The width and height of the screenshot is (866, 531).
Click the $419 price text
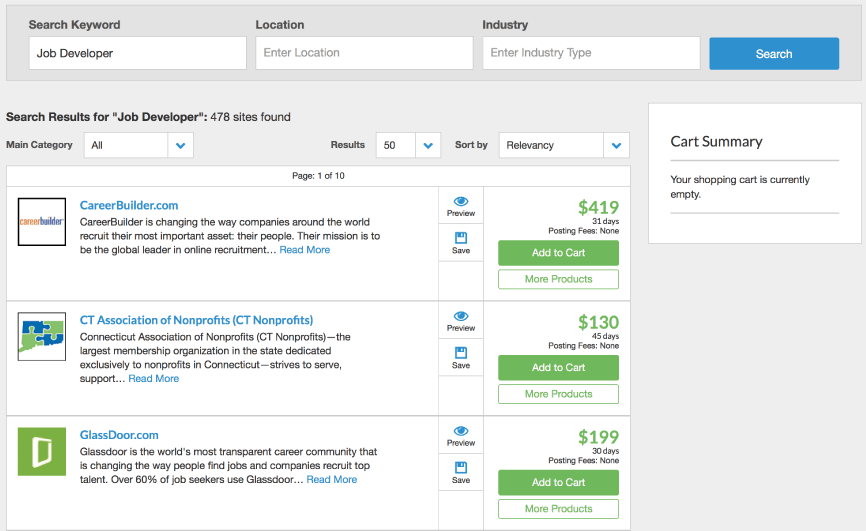click(598, 208)
